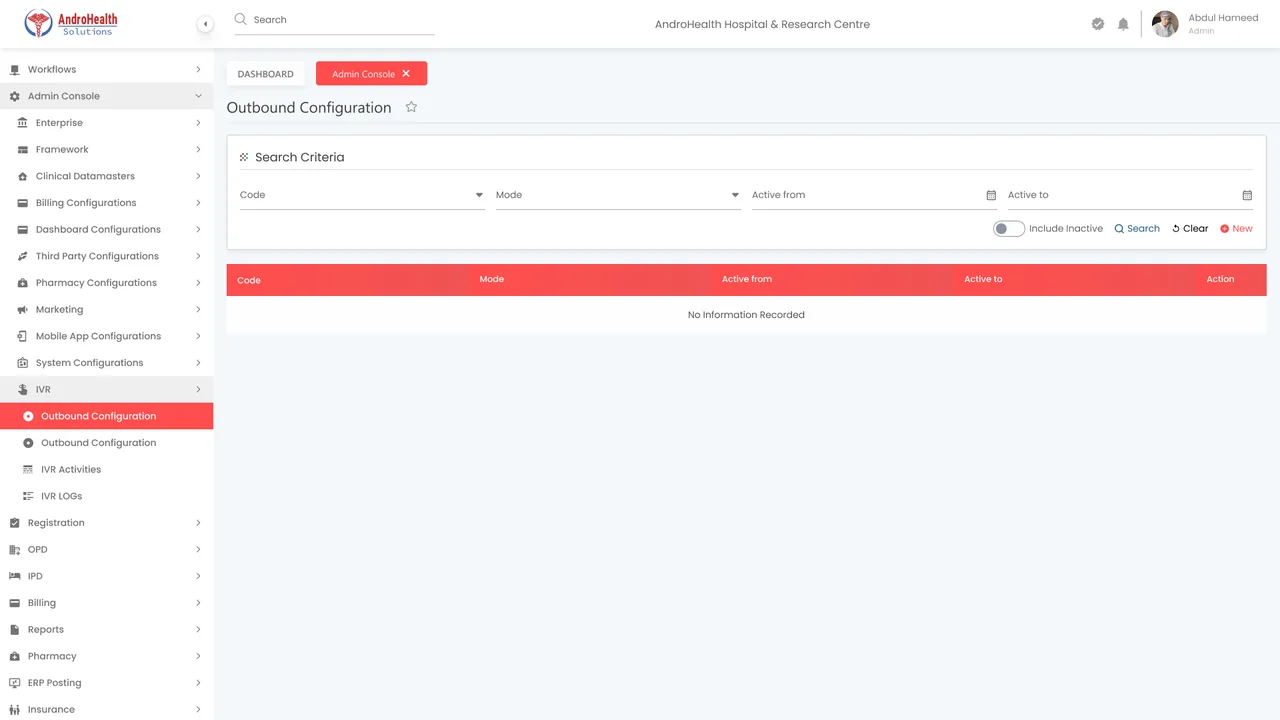1280x720 pixels.
Task: Open the non-highlighted Outbound Configuration item
Action: coord(106,443)
